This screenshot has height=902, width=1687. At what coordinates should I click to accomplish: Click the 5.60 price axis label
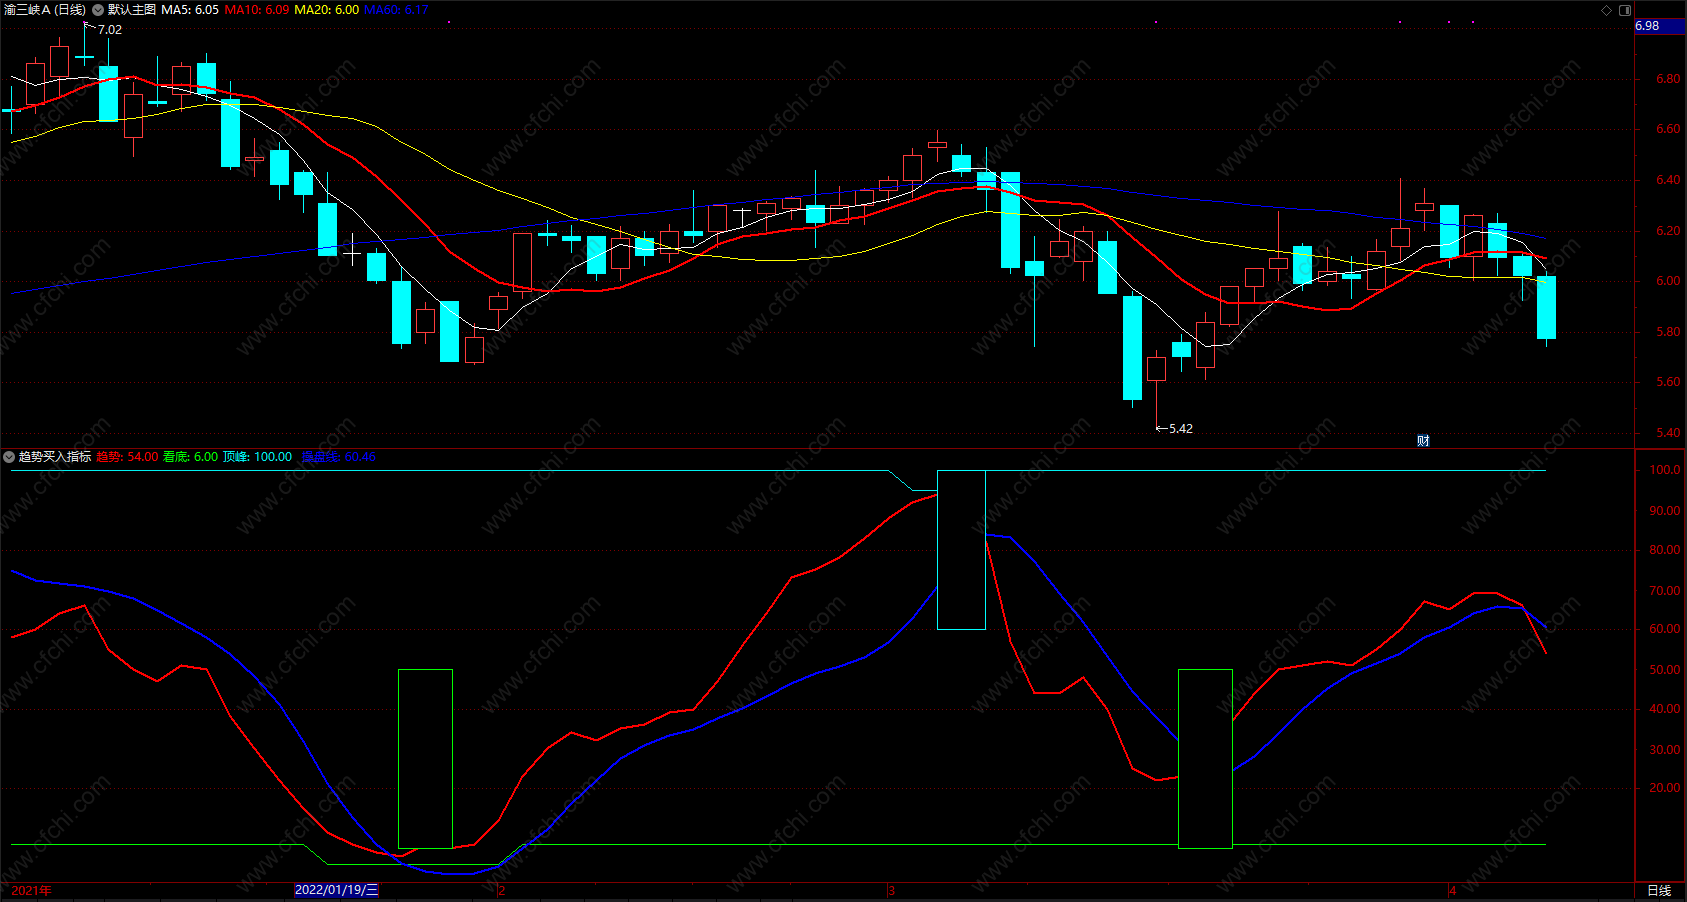tap(1668, 382)
